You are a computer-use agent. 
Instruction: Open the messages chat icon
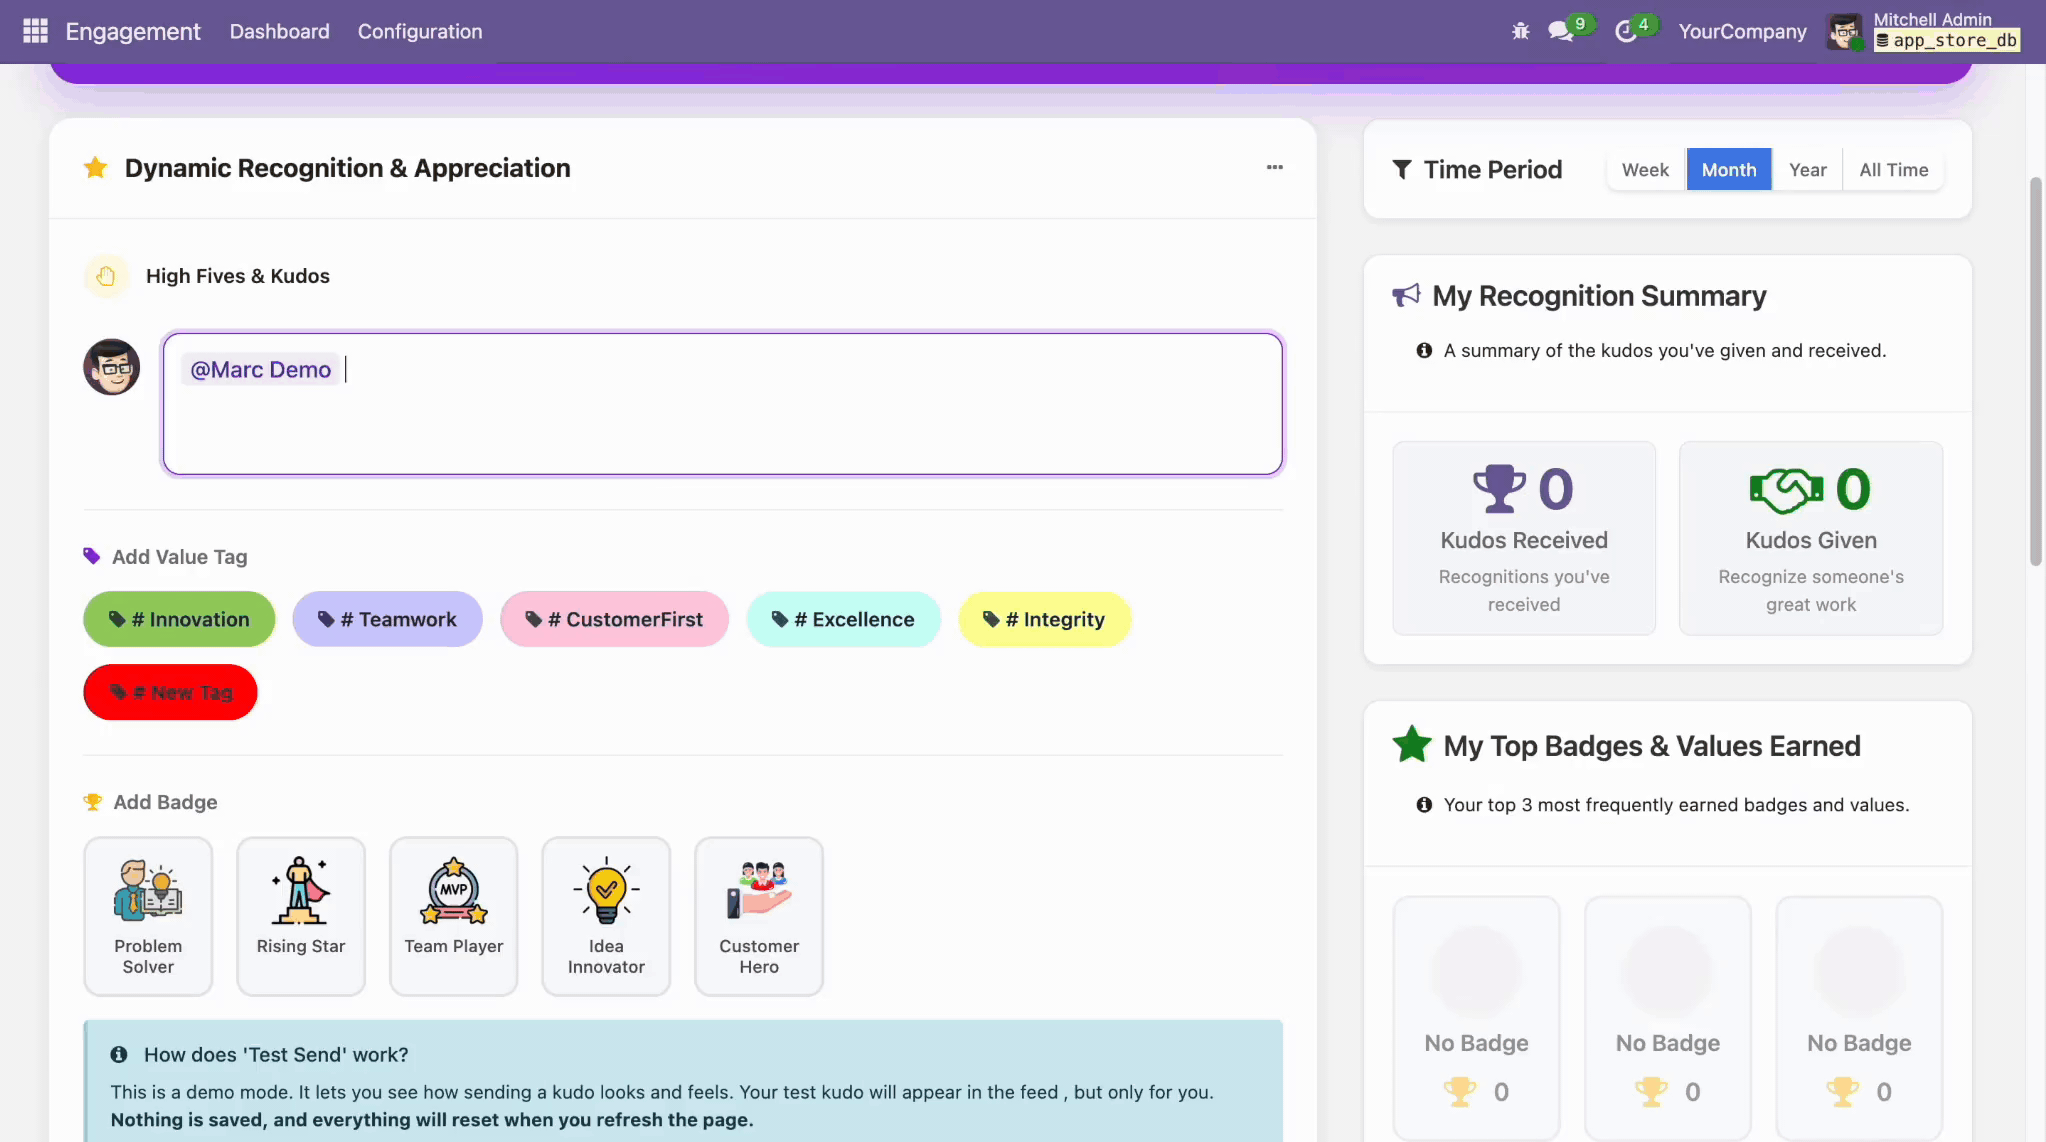pos(1560,31)
